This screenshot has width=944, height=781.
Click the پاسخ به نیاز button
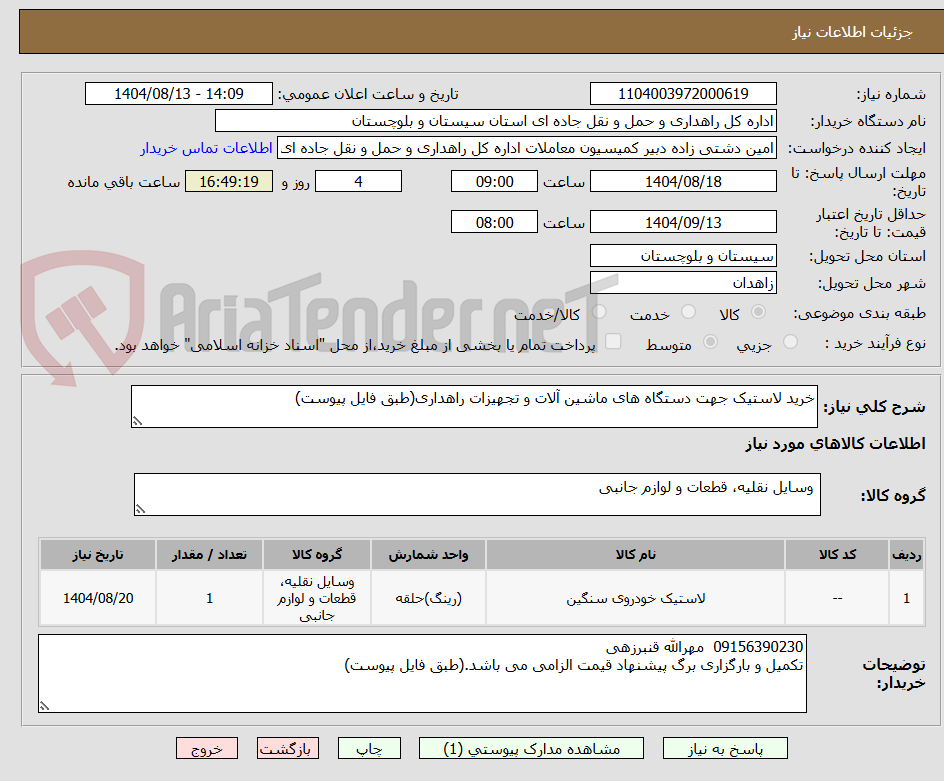click(723, 748)
